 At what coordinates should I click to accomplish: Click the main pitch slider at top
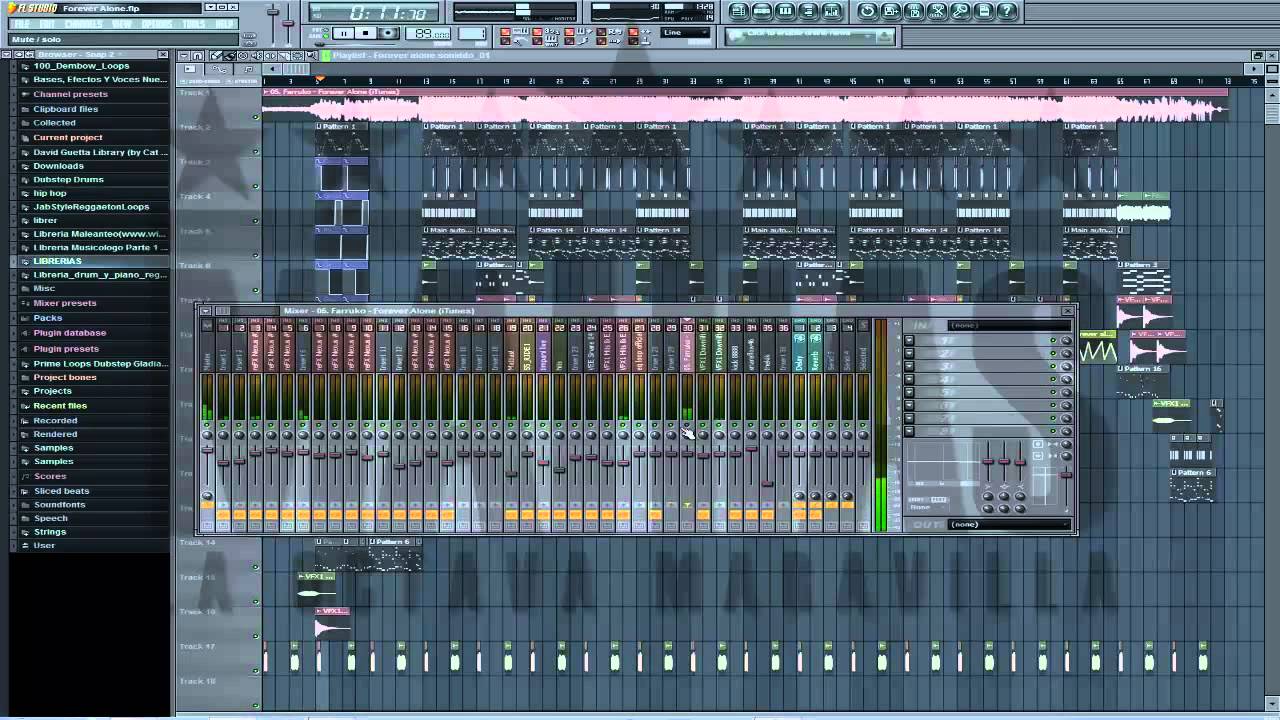287,22
